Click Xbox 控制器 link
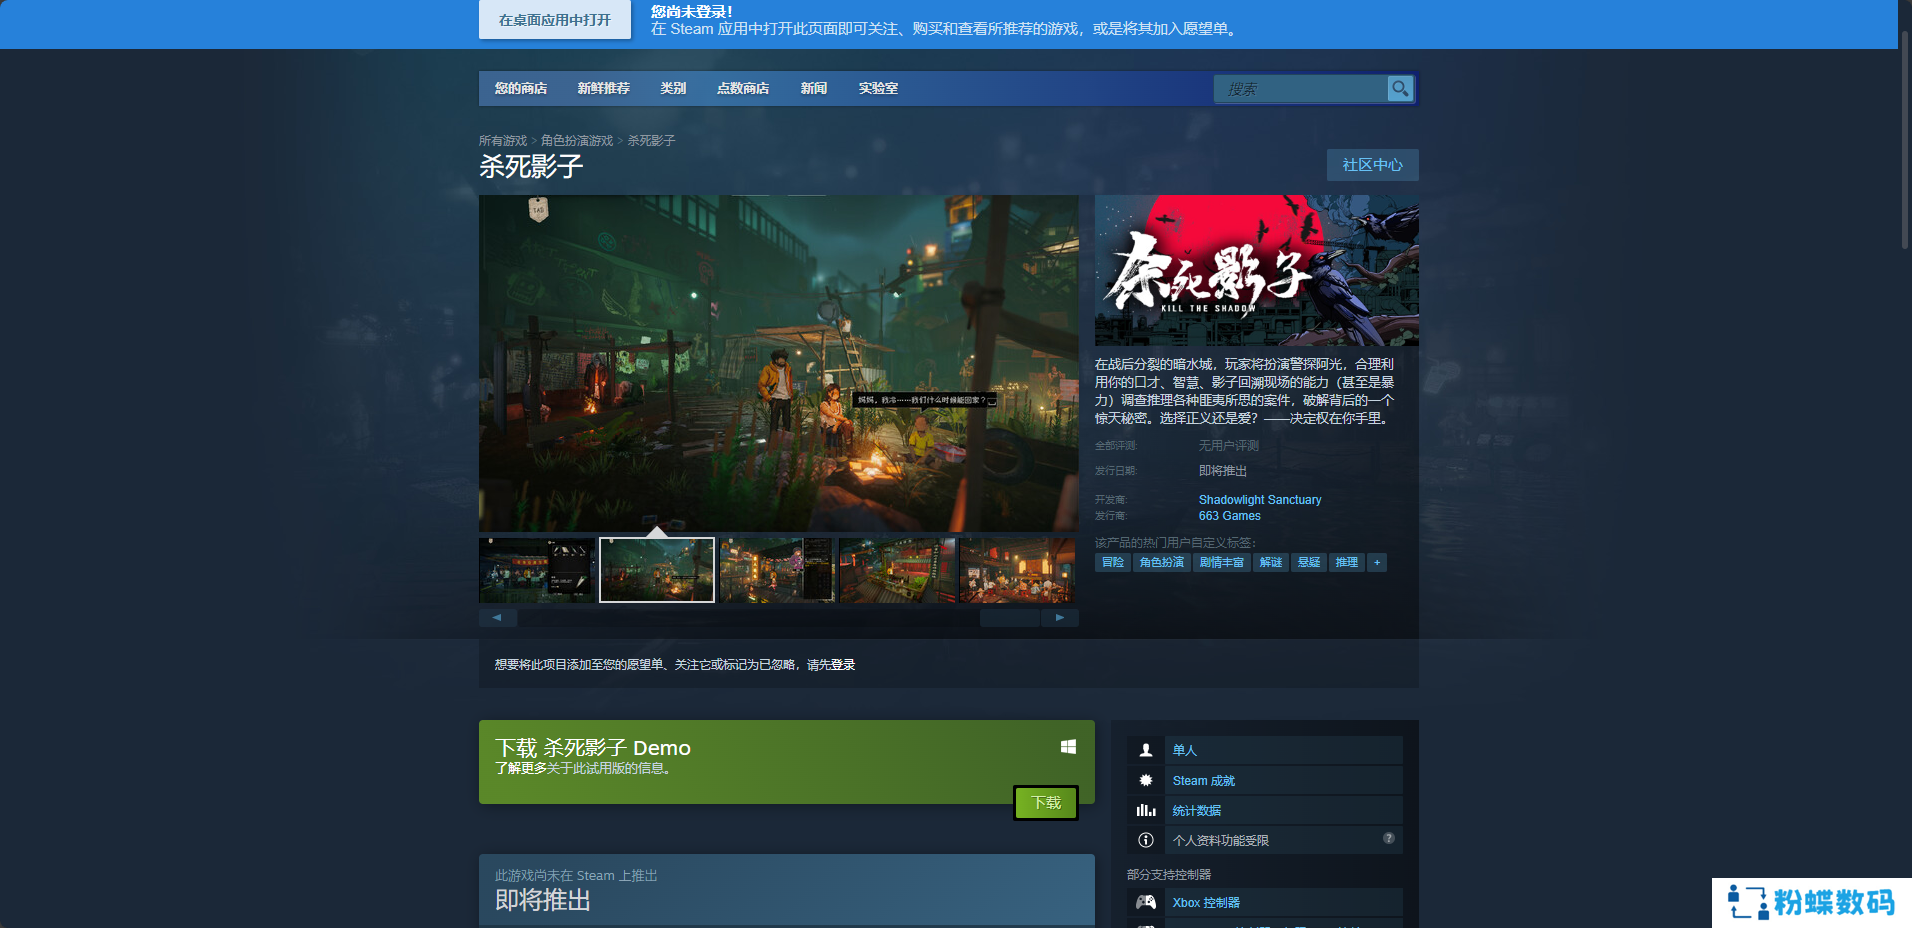This screenshot has width=1912, height=928. [x=1206, y=903]
